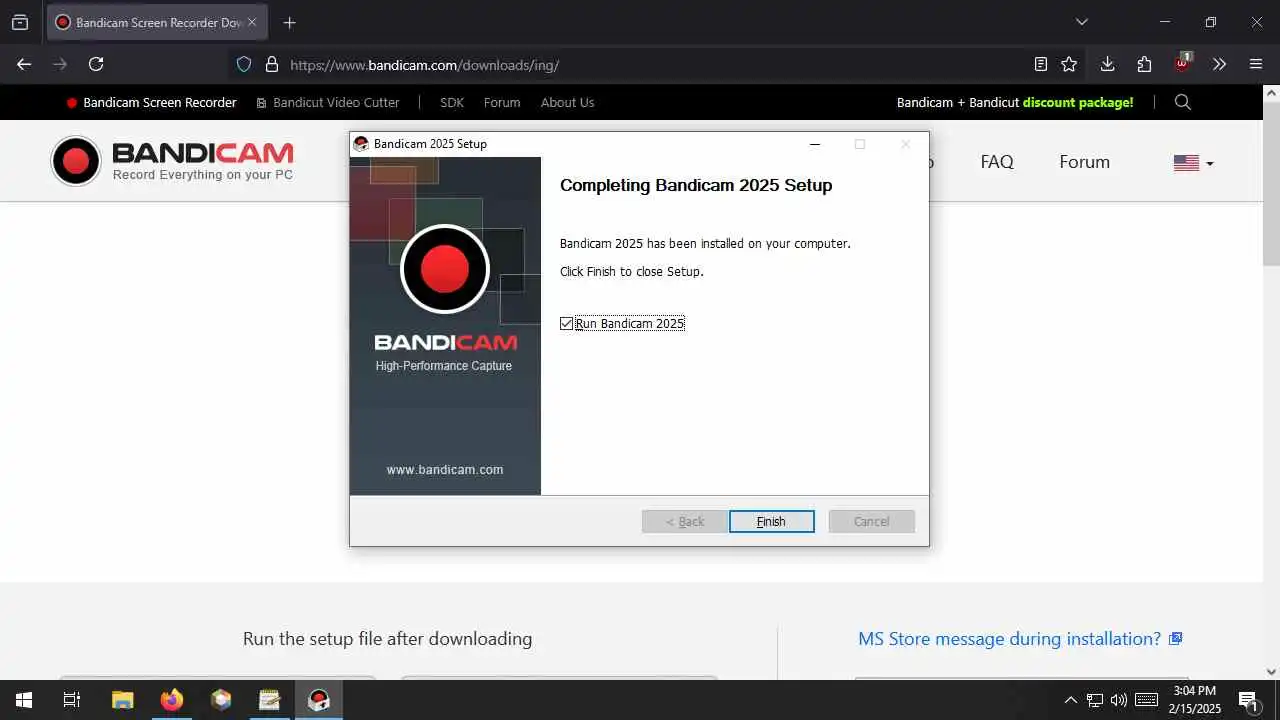
Task: Open Firefox hamburger application menu
Action: (x=1256, y=64)
